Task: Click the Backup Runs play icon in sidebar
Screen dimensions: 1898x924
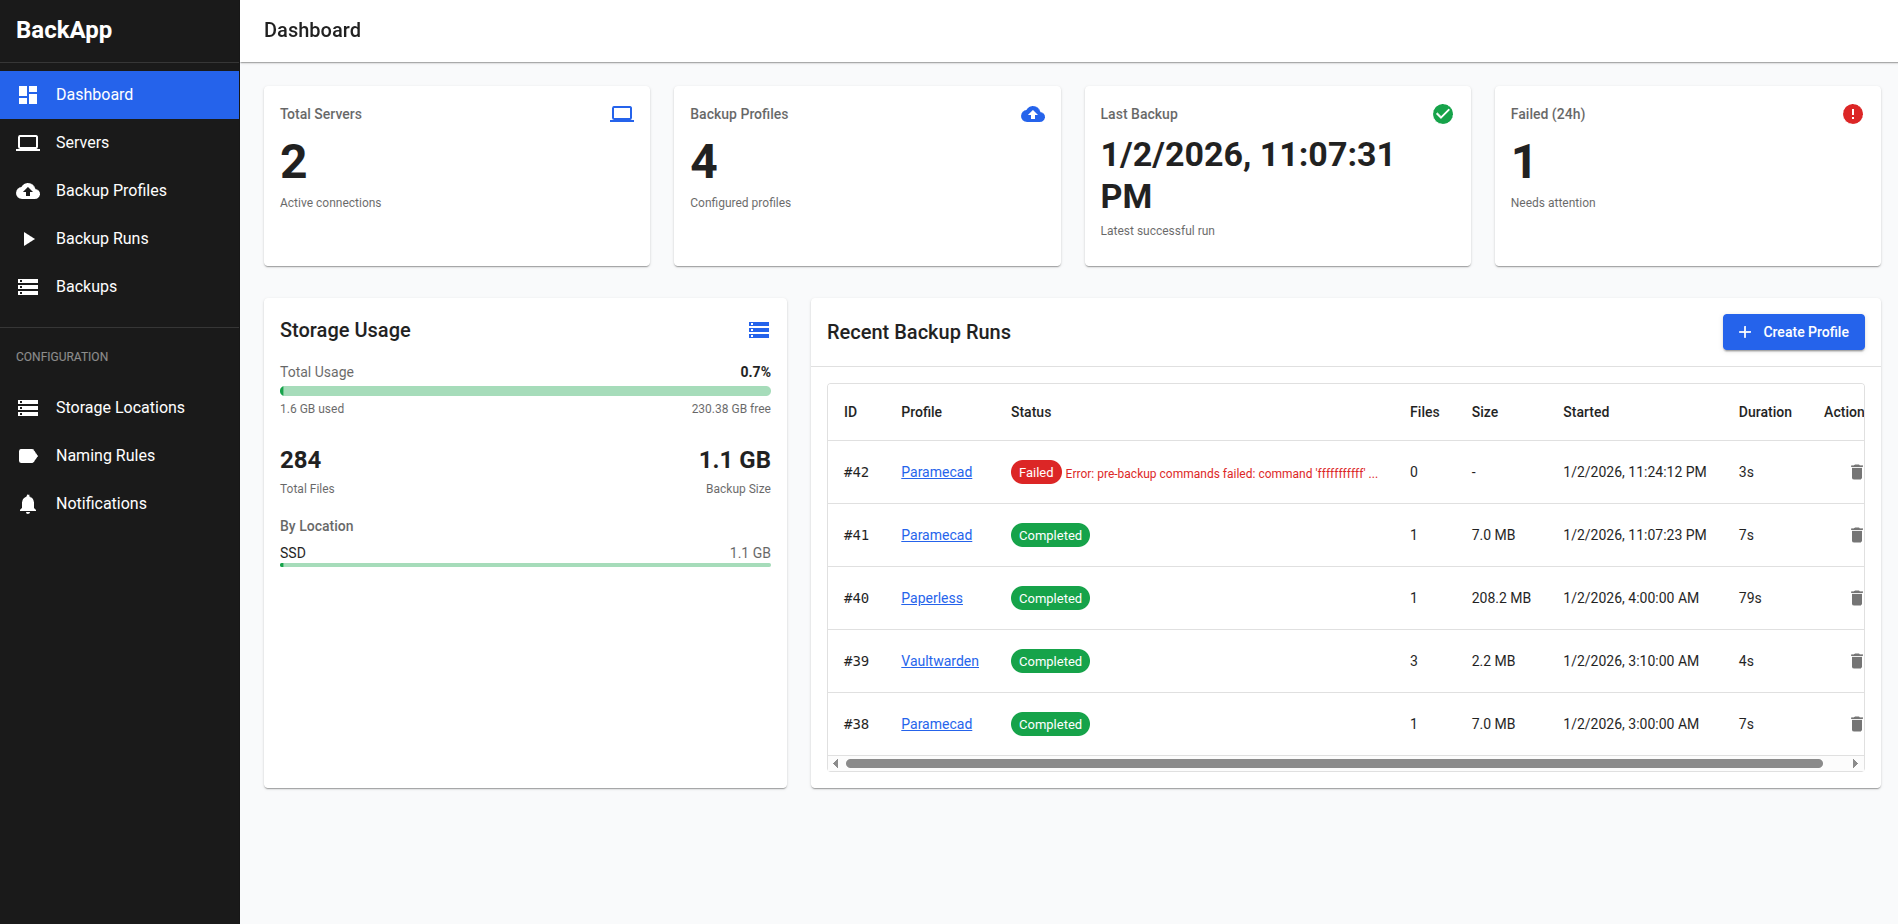Action: pyautogui.click(x=29, y=239)
